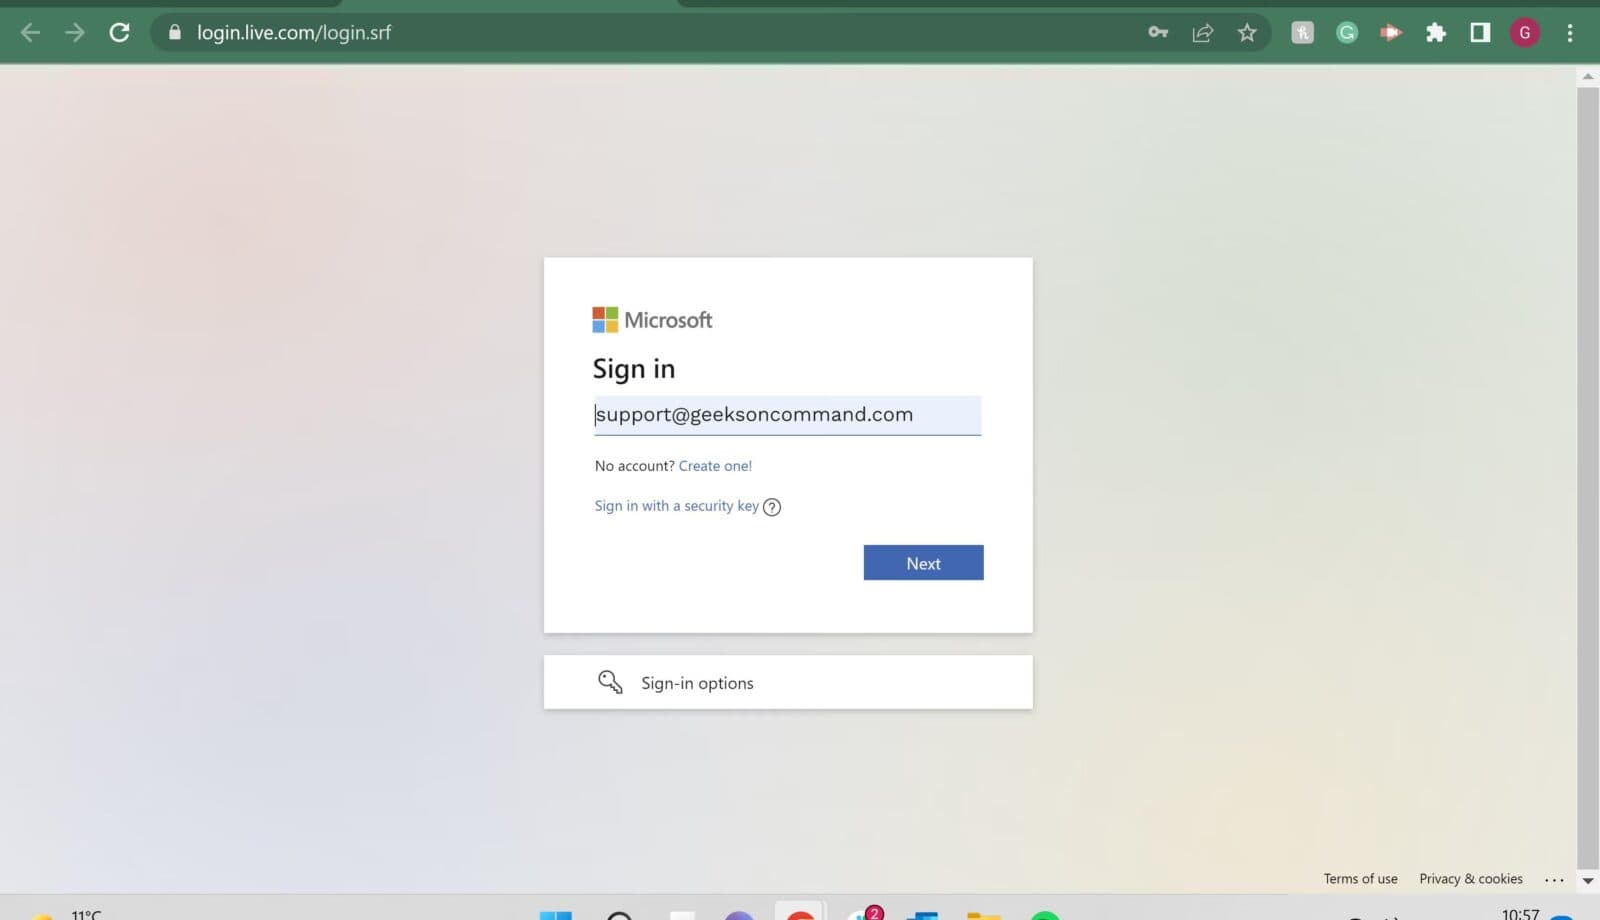Click the page scrollbar up arrow
This screenshot has width=1600, height=920.
tap(1587, 76)
